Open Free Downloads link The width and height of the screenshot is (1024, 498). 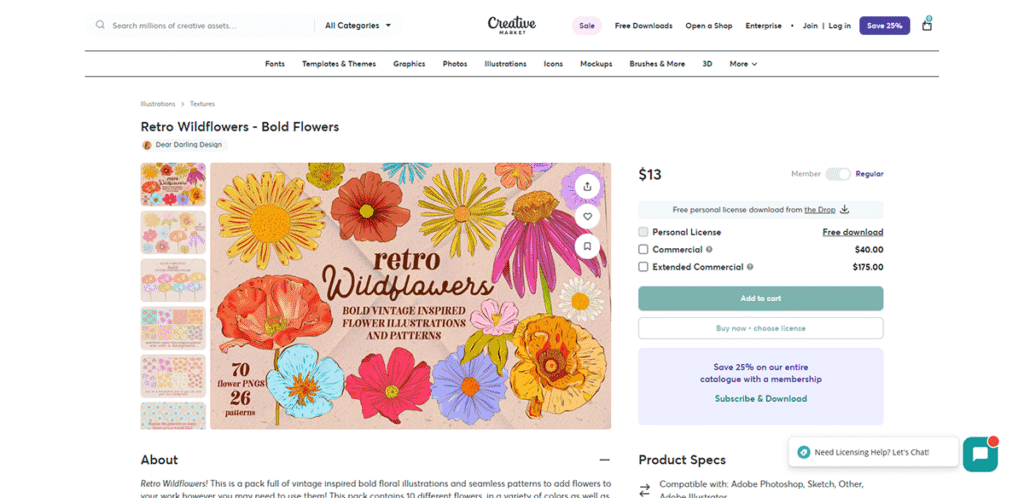point(643,26)
